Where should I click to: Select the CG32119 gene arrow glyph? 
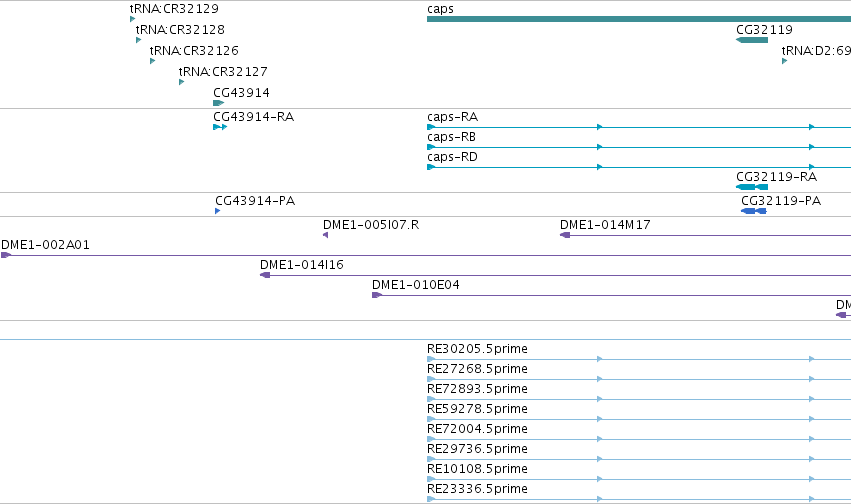pos(752,40)
